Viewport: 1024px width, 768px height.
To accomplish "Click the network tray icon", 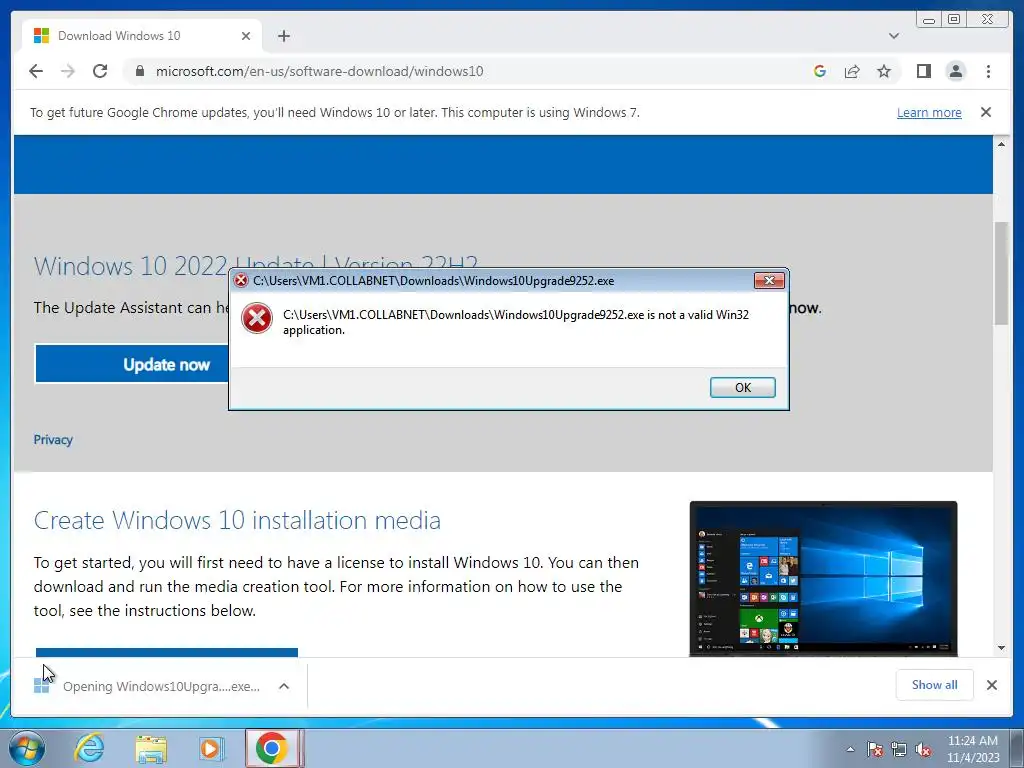I will tap(899, 749).
